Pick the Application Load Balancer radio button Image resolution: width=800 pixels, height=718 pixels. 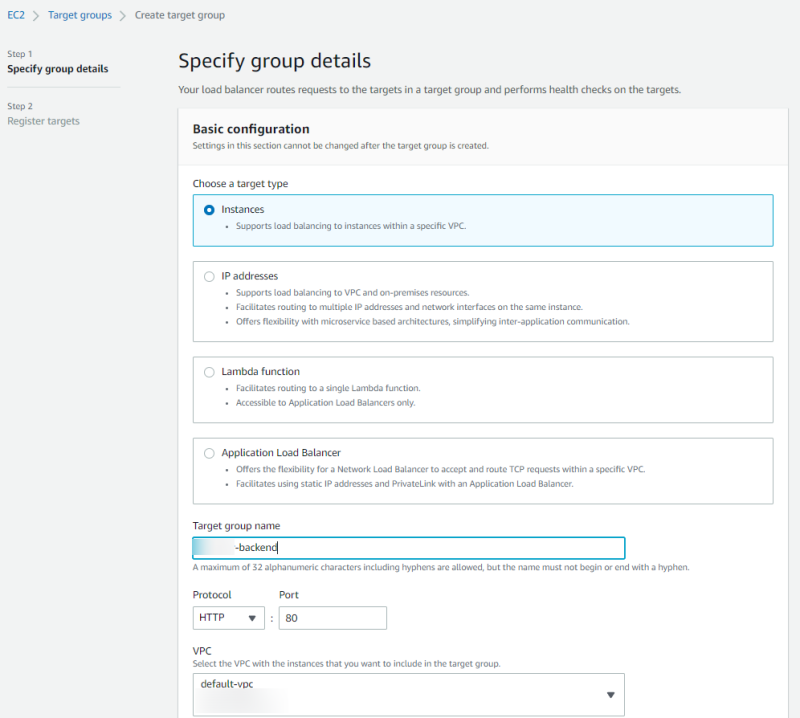209,453
